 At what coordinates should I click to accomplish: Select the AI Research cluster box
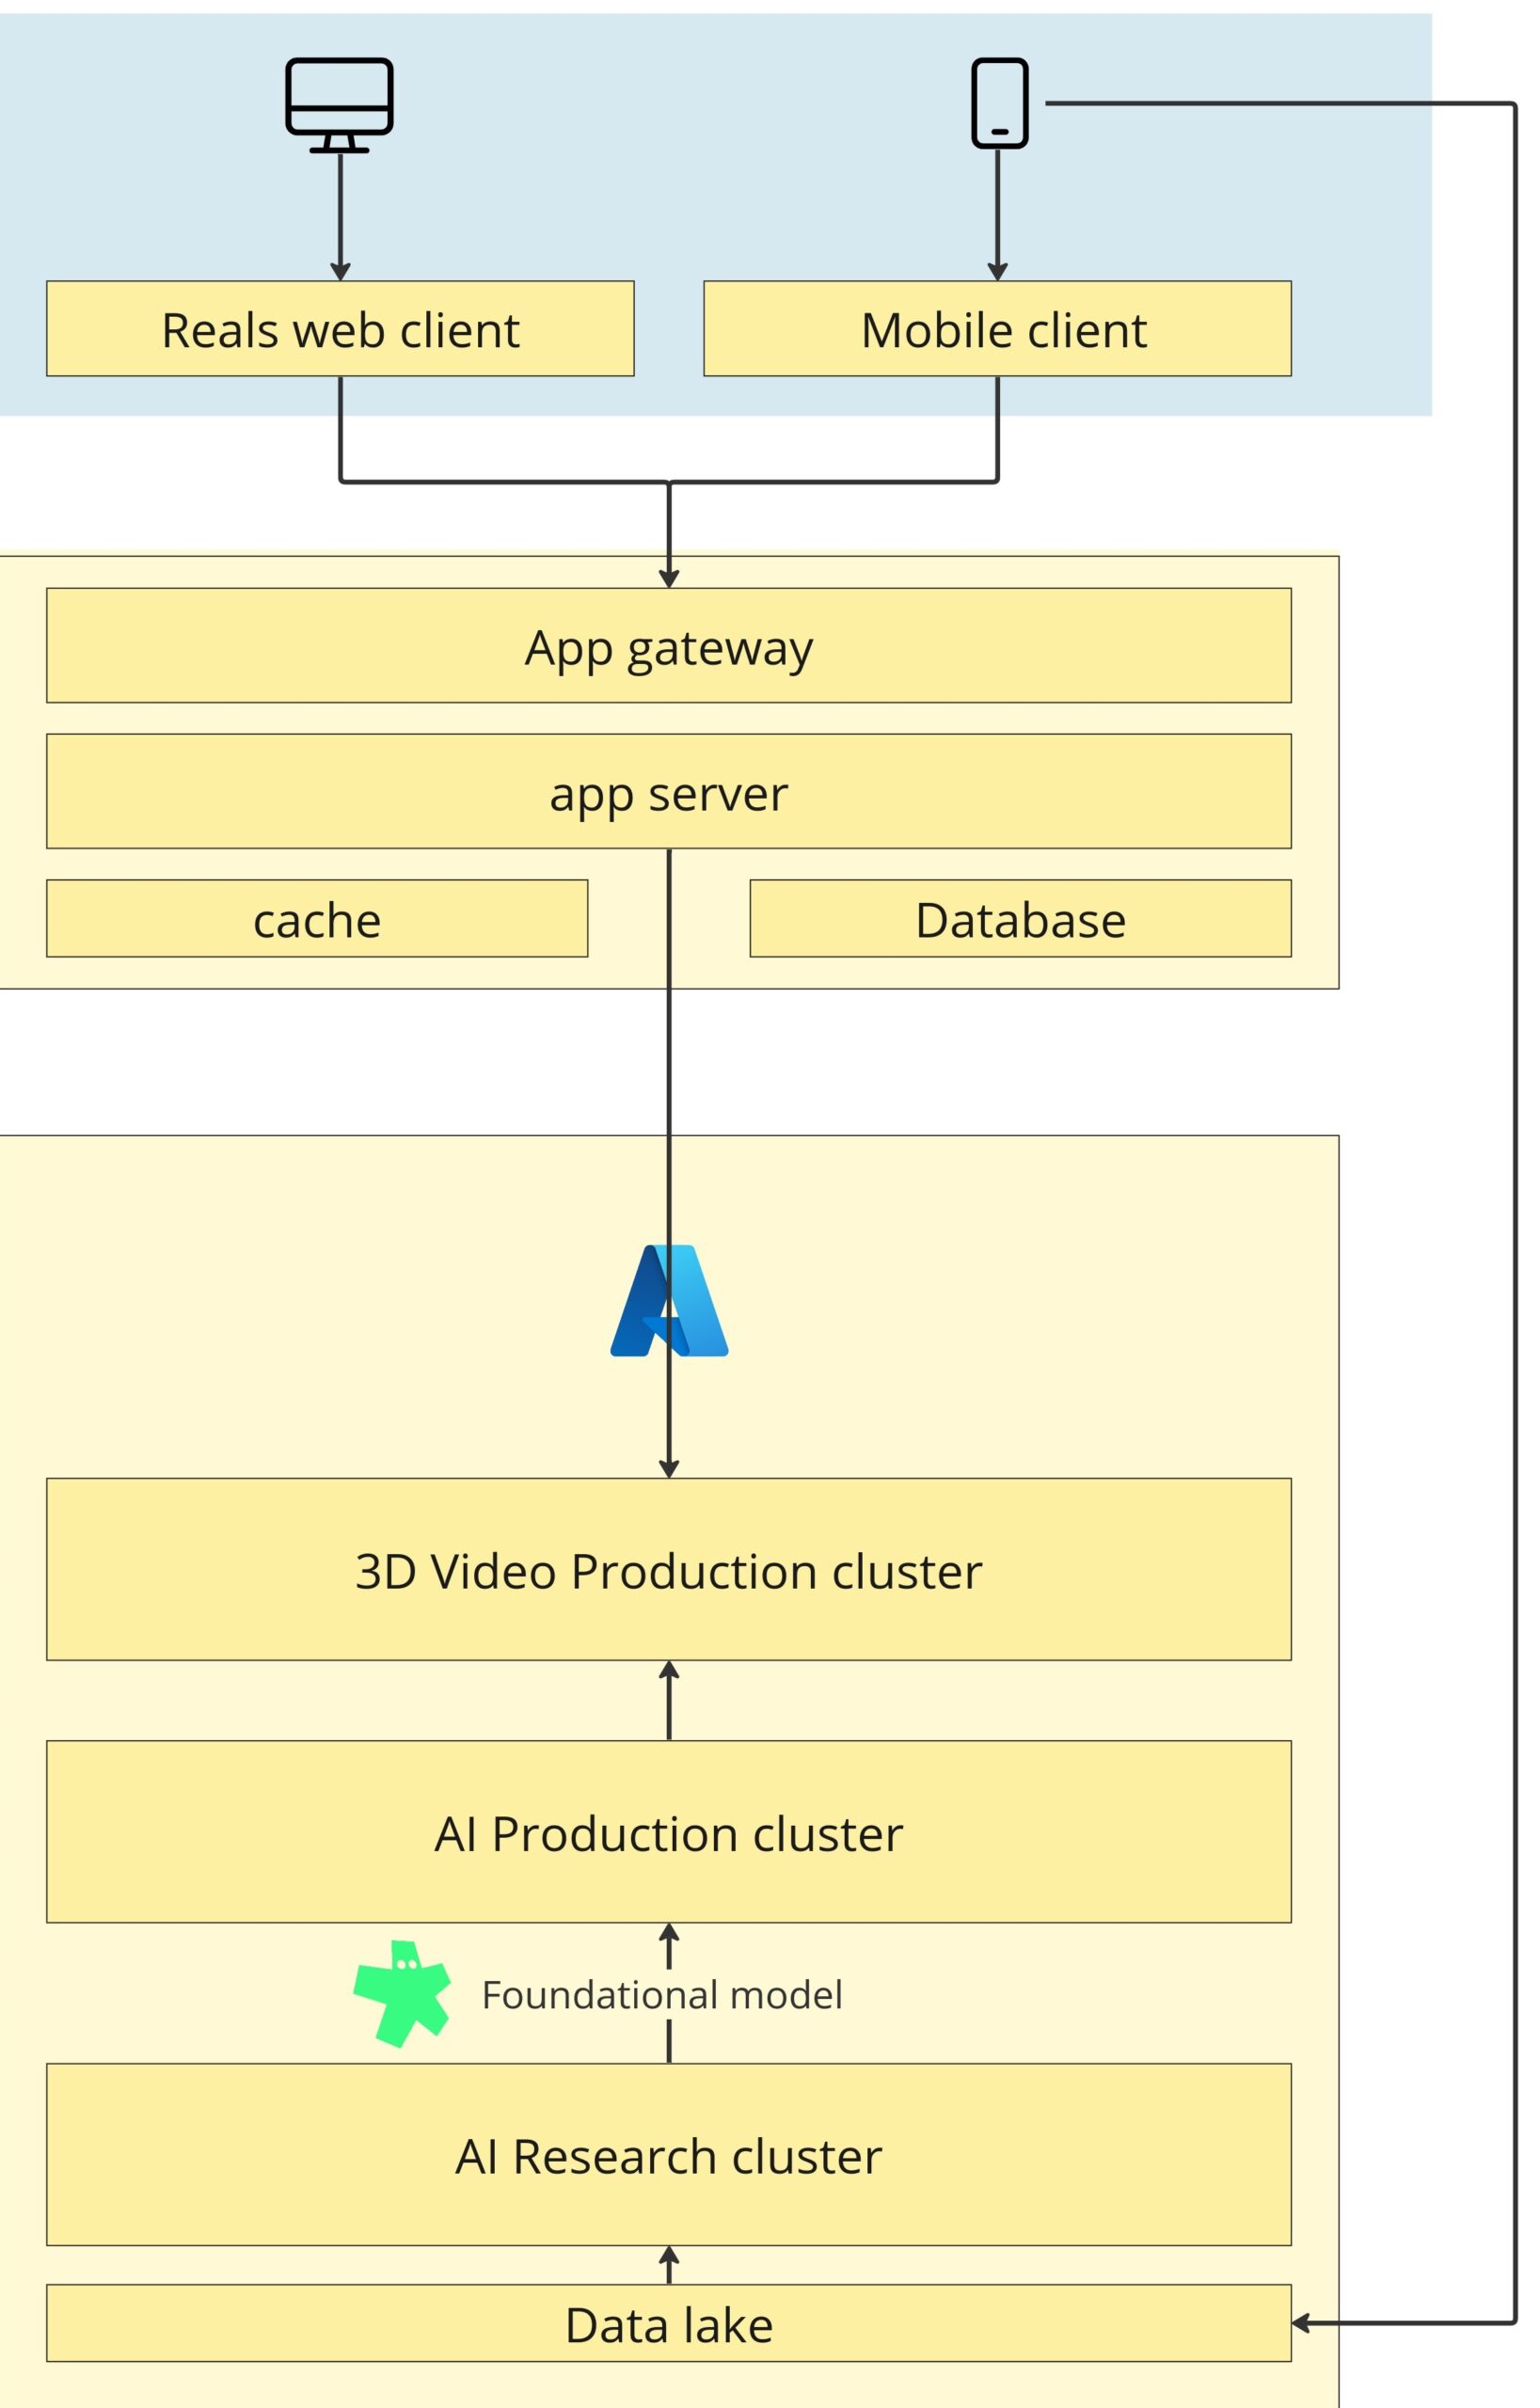point(668,2155)
